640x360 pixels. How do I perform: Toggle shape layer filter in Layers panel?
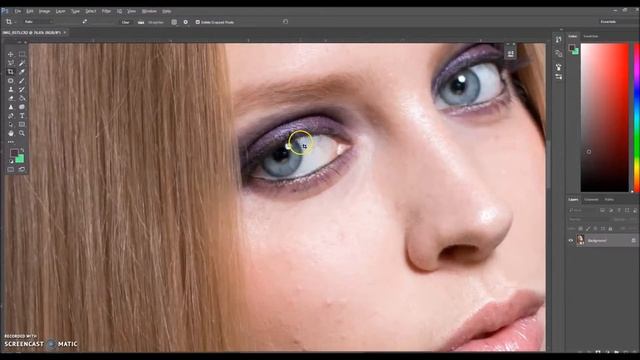627,210
